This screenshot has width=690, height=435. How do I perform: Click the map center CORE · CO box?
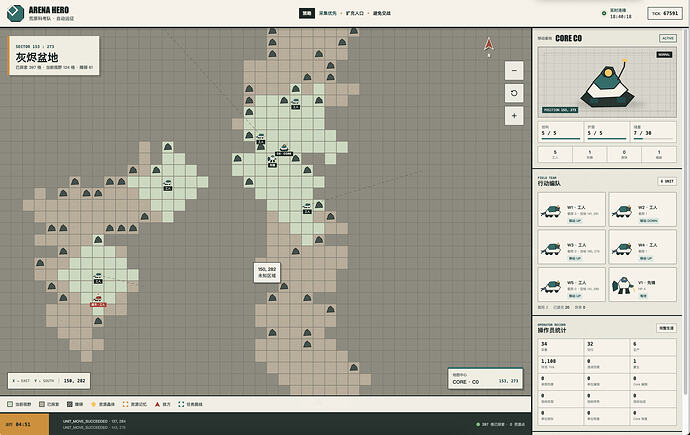point(485,379)
